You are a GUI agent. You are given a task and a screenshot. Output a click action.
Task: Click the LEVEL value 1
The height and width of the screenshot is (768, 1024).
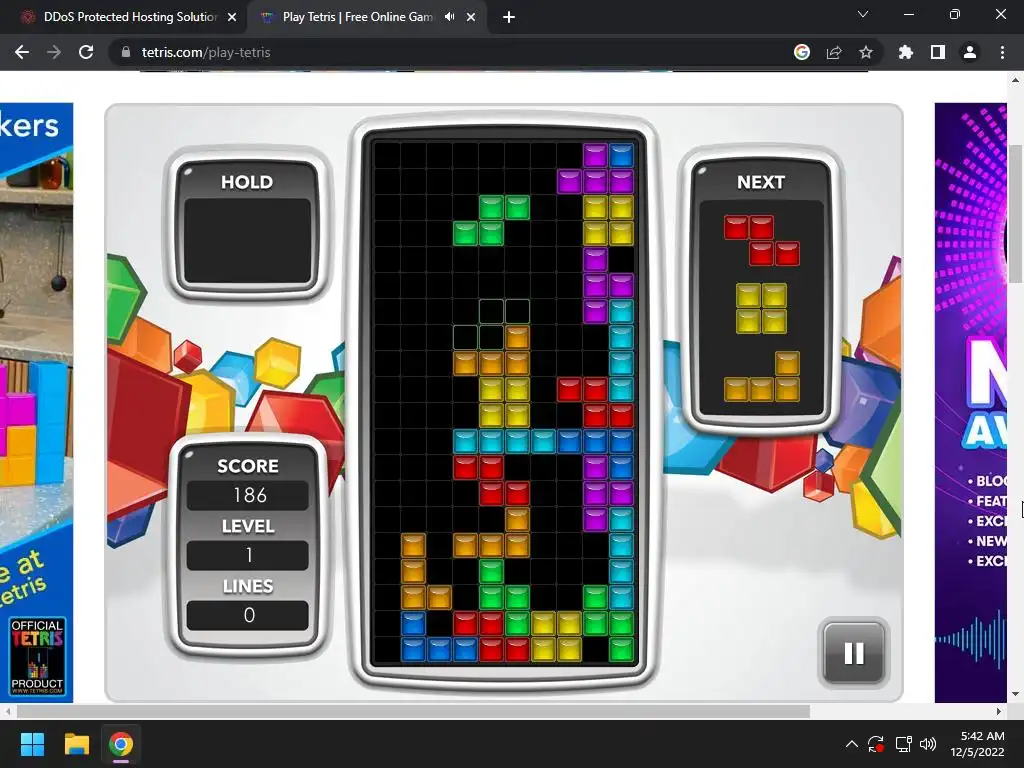(x=248, y=555)
